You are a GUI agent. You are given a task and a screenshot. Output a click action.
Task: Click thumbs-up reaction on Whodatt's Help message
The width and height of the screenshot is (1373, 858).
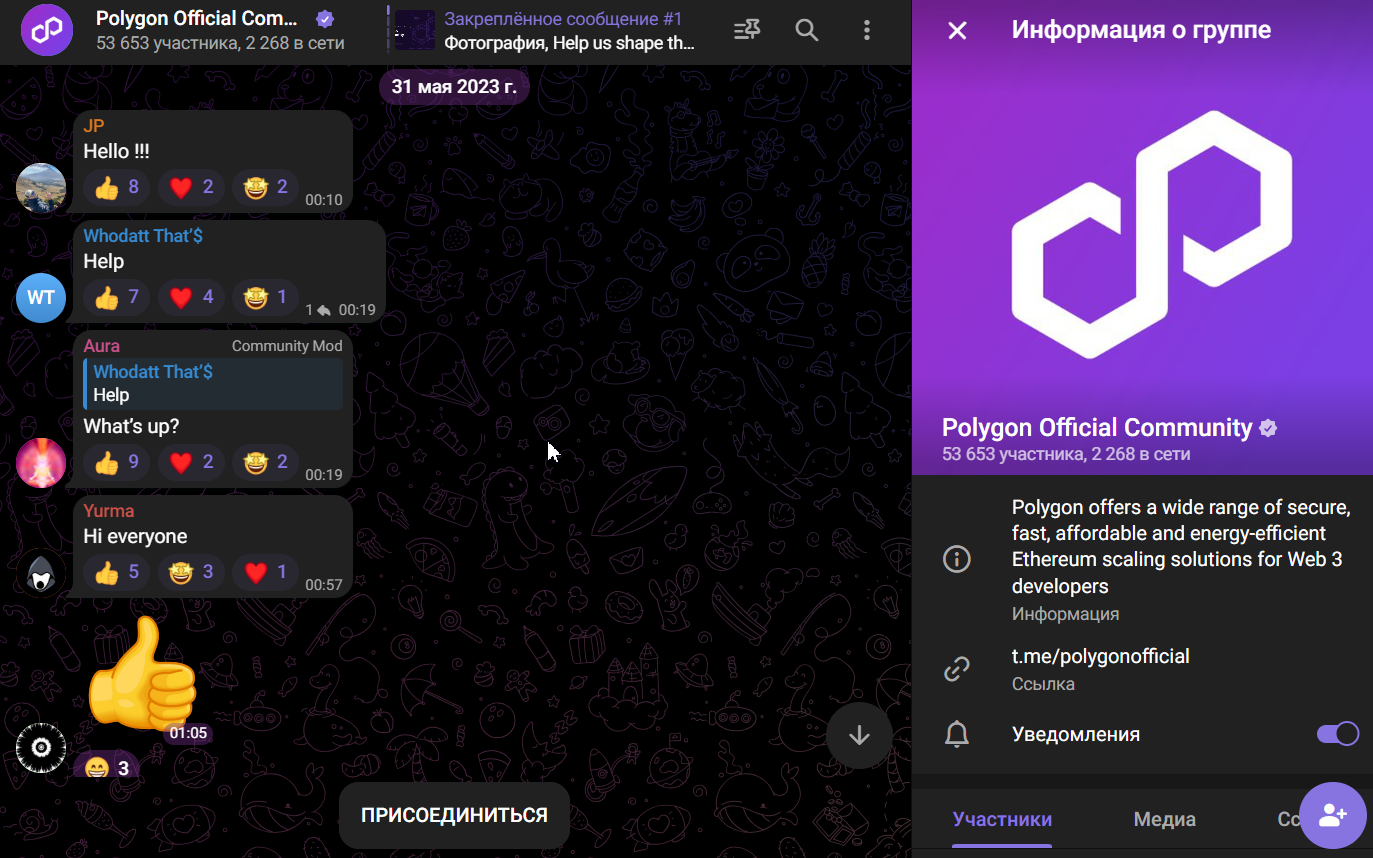[117, 297]
